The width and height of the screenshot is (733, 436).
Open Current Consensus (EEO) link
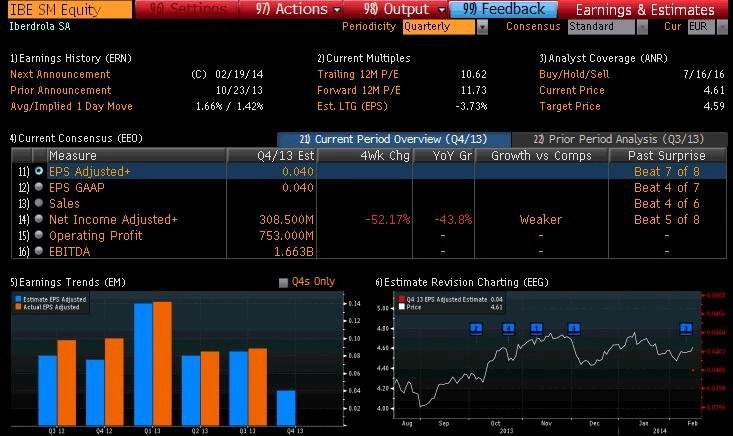(76, 138)
